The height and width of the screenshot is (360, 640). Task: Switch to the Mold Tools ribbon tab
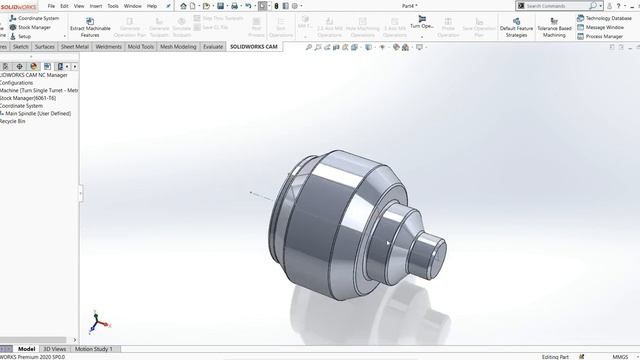[141, 47]
